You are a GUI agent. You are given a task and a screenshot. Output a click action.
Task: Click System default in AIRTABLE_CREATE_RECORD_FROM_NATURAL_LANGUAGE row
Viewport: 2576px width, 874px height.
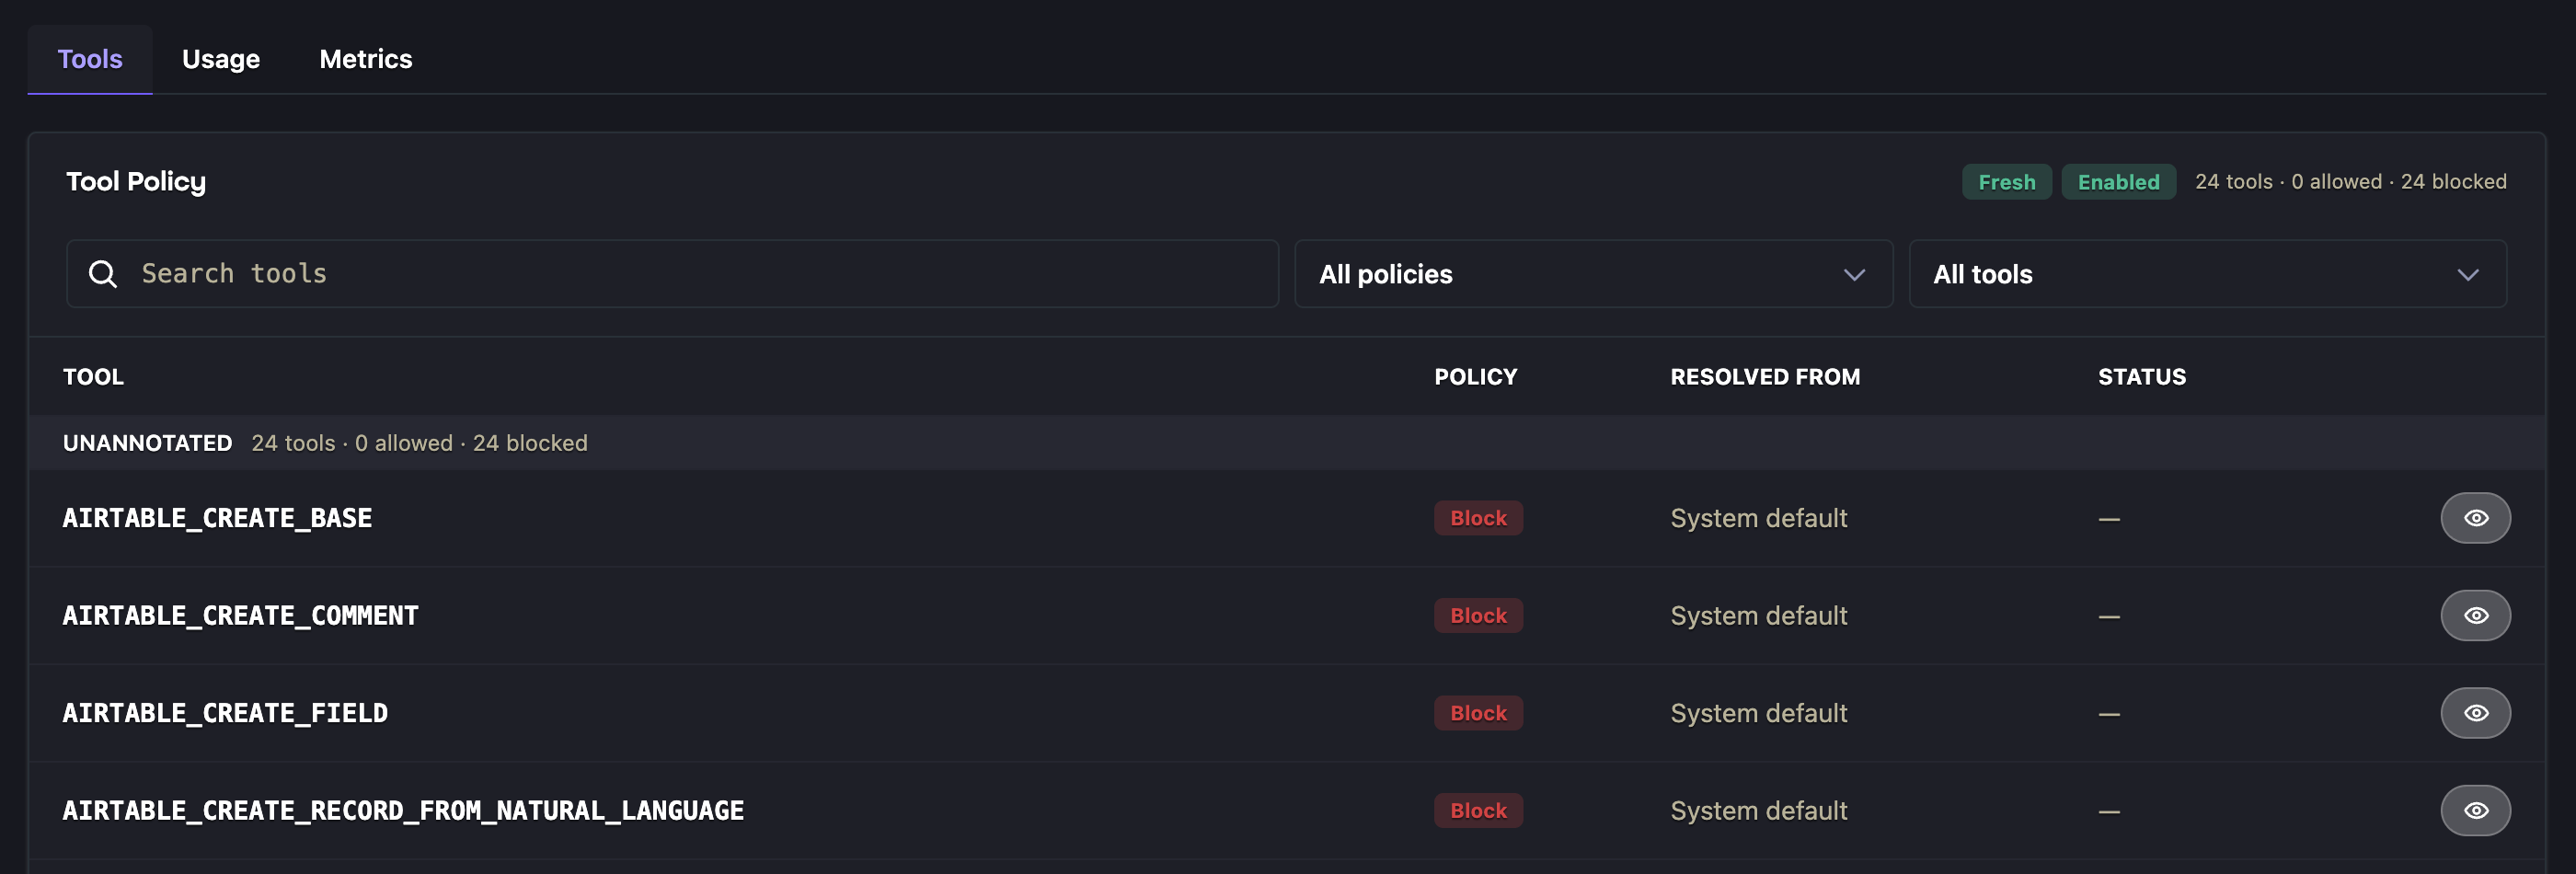(x=1758, y=810)
